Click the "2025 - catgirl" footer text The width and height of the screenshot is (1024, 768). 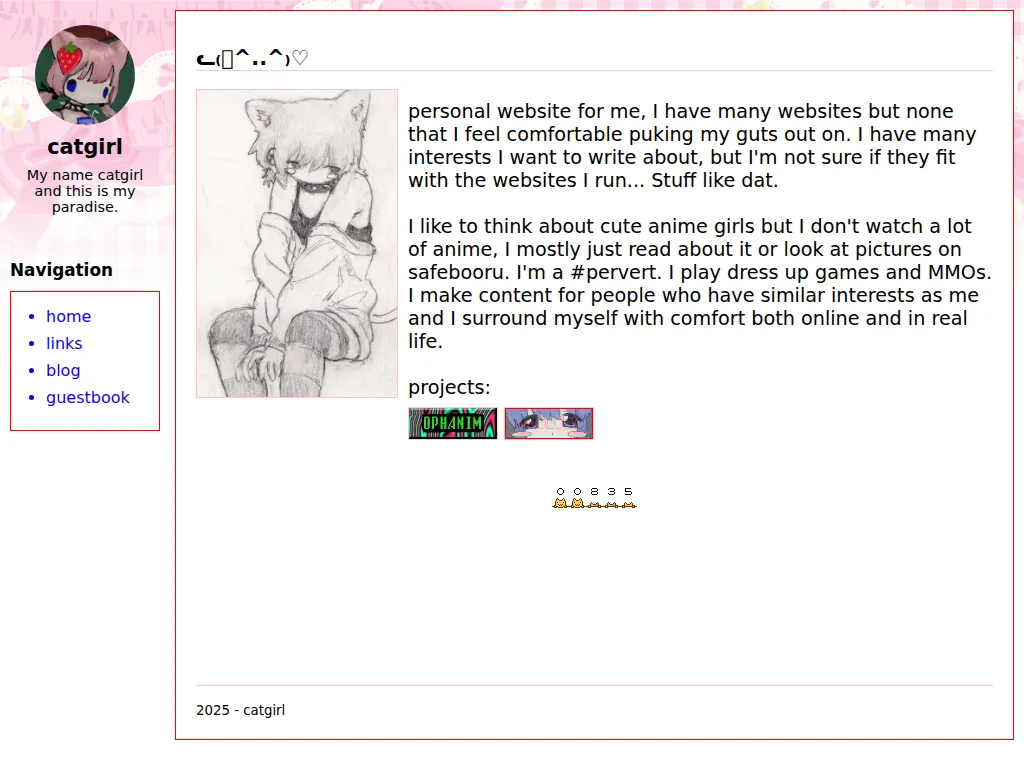pyautogui.click(x=240, y=710)
